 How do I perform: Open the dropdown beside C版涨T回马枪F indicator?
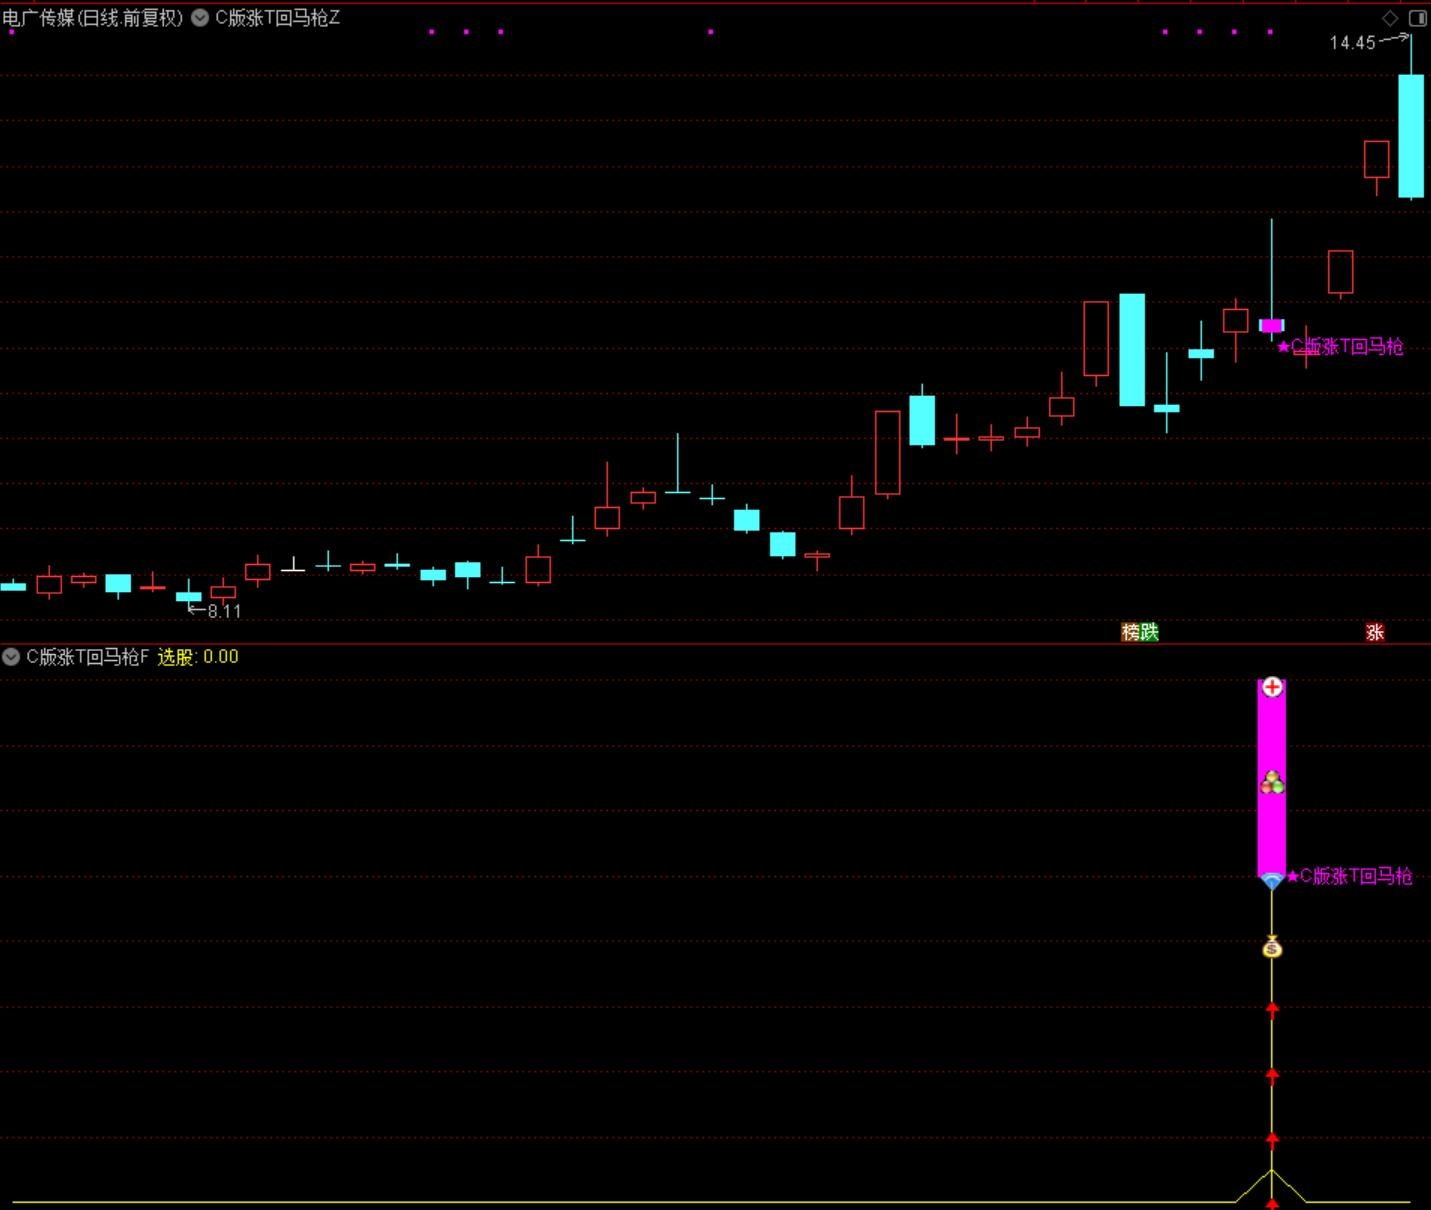[11, 657]
